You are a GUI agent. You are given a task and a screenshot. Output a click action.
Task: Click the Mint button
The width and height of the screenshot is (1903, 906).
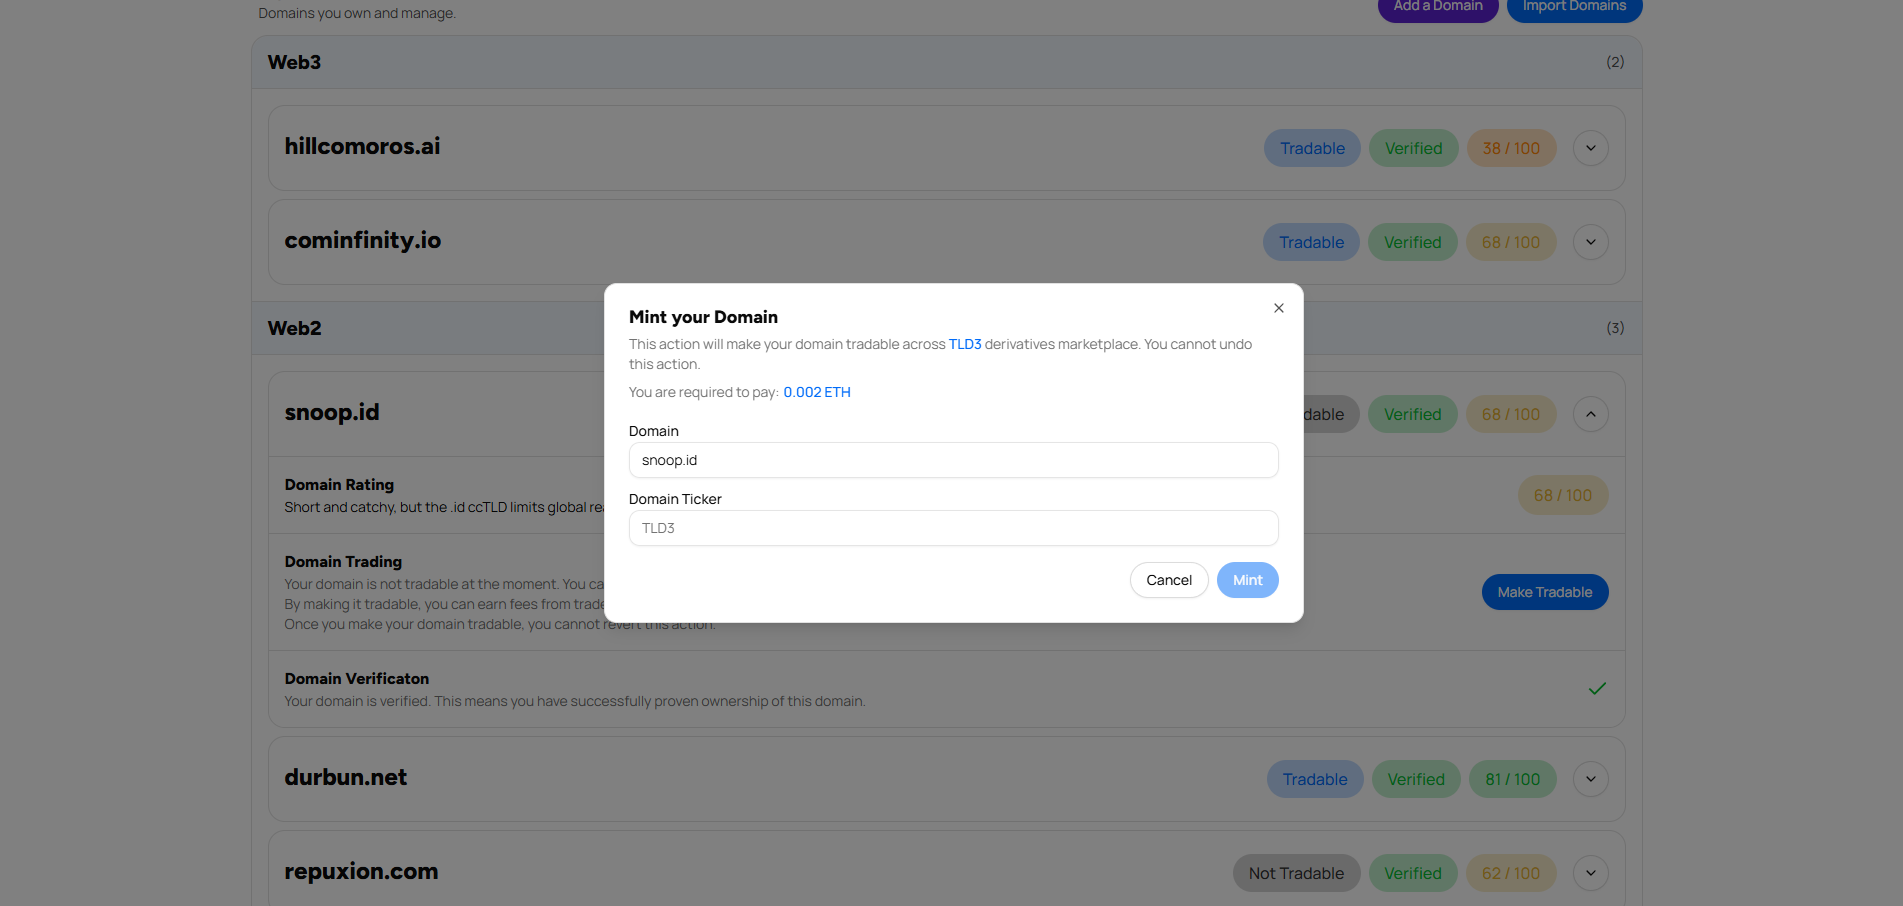1247,580
